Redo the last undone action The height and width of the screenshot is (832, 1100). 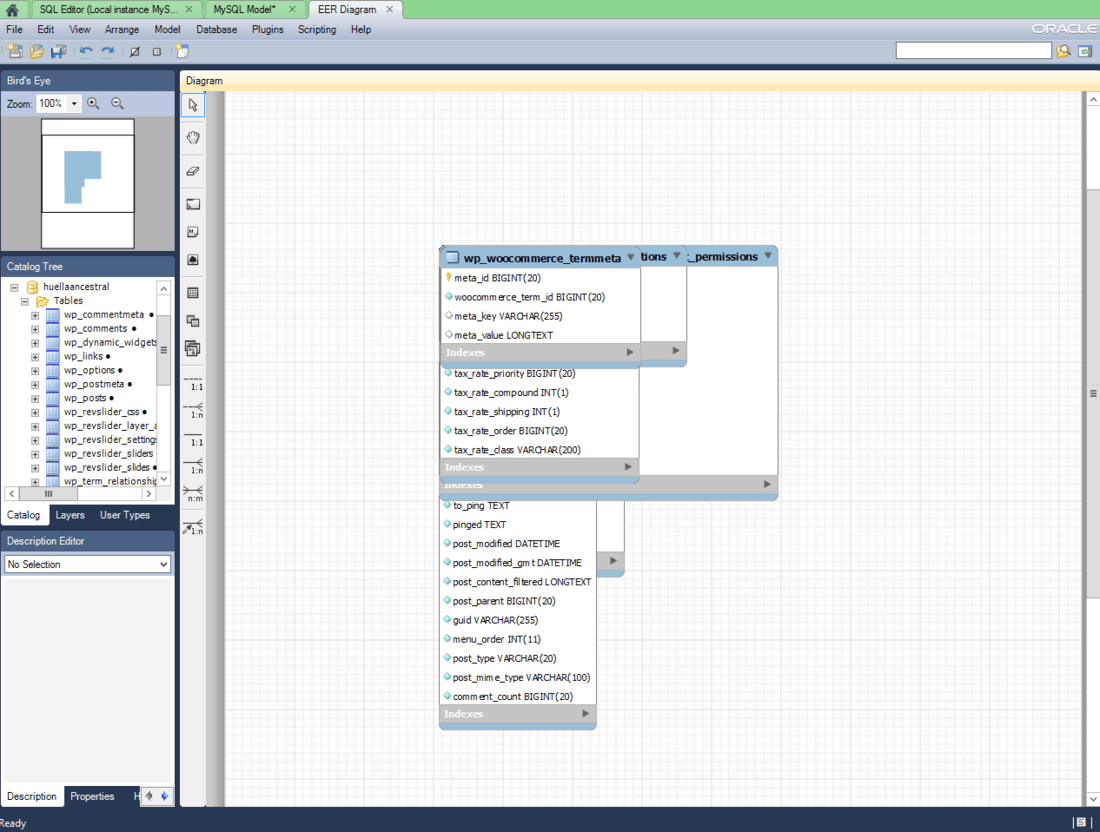pyautogui.click(x=107, y=51)
